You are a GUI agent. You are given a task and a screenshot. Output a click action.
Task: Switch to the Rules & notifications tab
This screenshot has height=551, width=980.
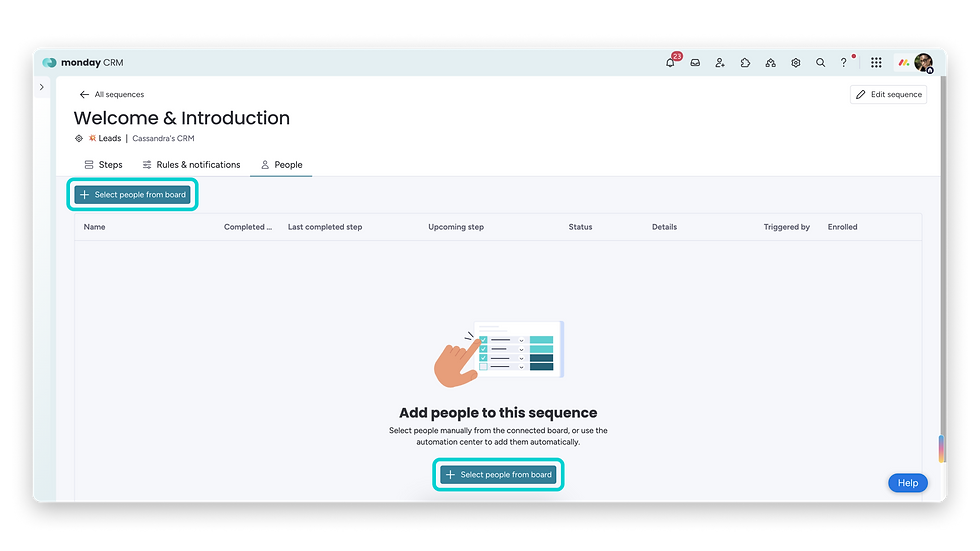191,164
